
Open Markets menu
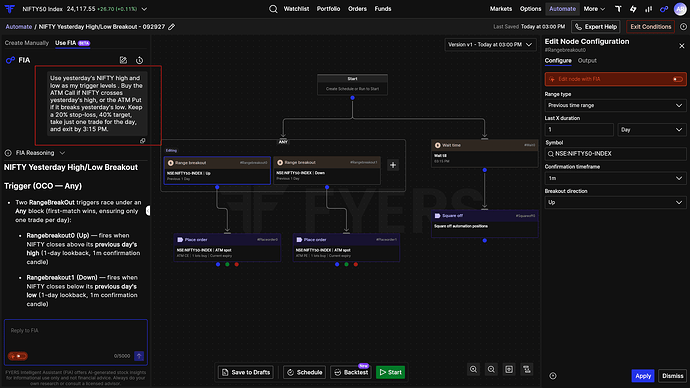[x=501, y=9]
